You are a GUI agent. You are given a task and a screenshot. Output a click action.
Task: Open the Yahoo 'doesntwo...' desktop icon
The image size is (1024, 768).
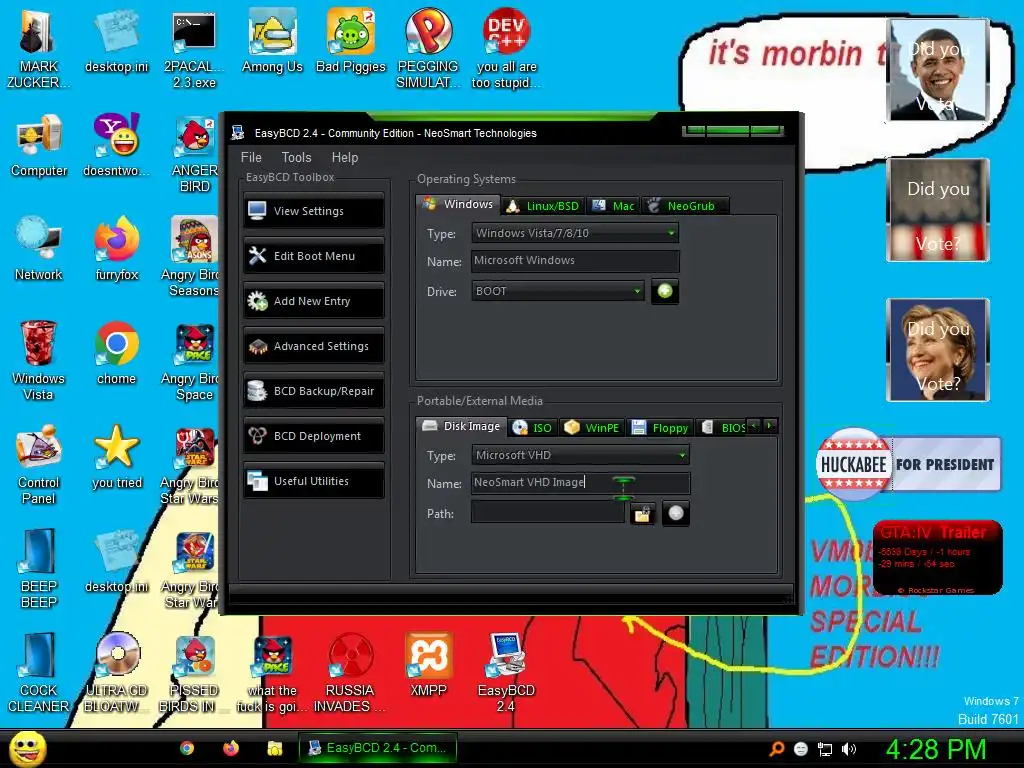tap(116, 146)
